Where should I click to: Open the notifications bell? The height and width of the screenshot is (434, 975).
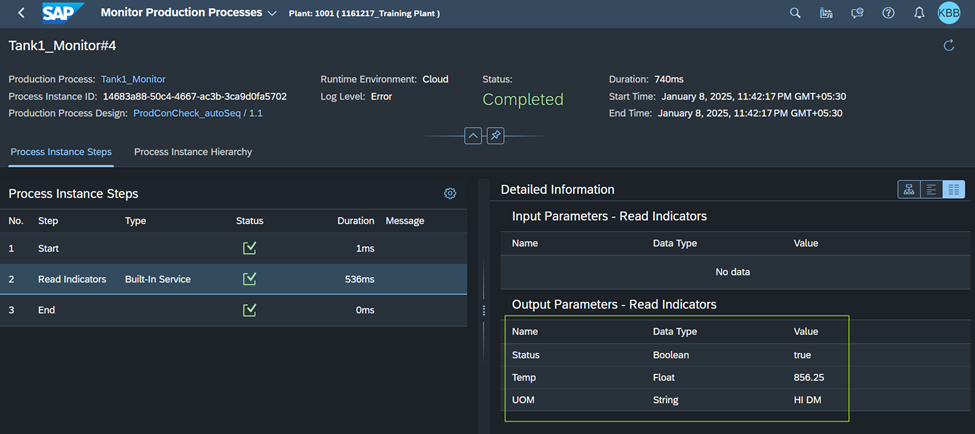point(918,14)
